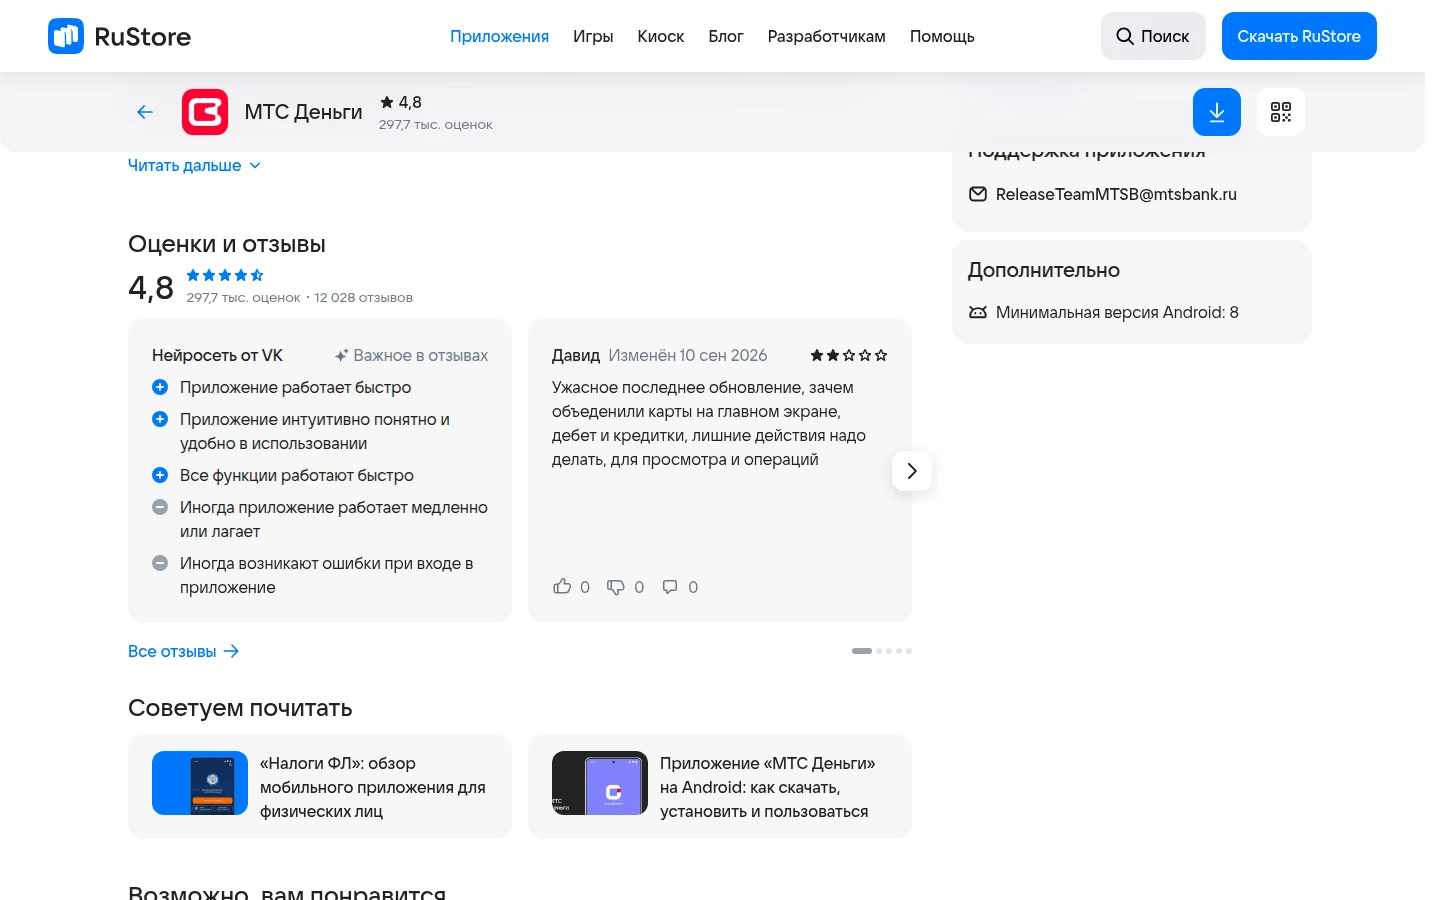1440x900 pixels.
Task: Click the Скачать RuStore button
Action: coord(1299,36)
